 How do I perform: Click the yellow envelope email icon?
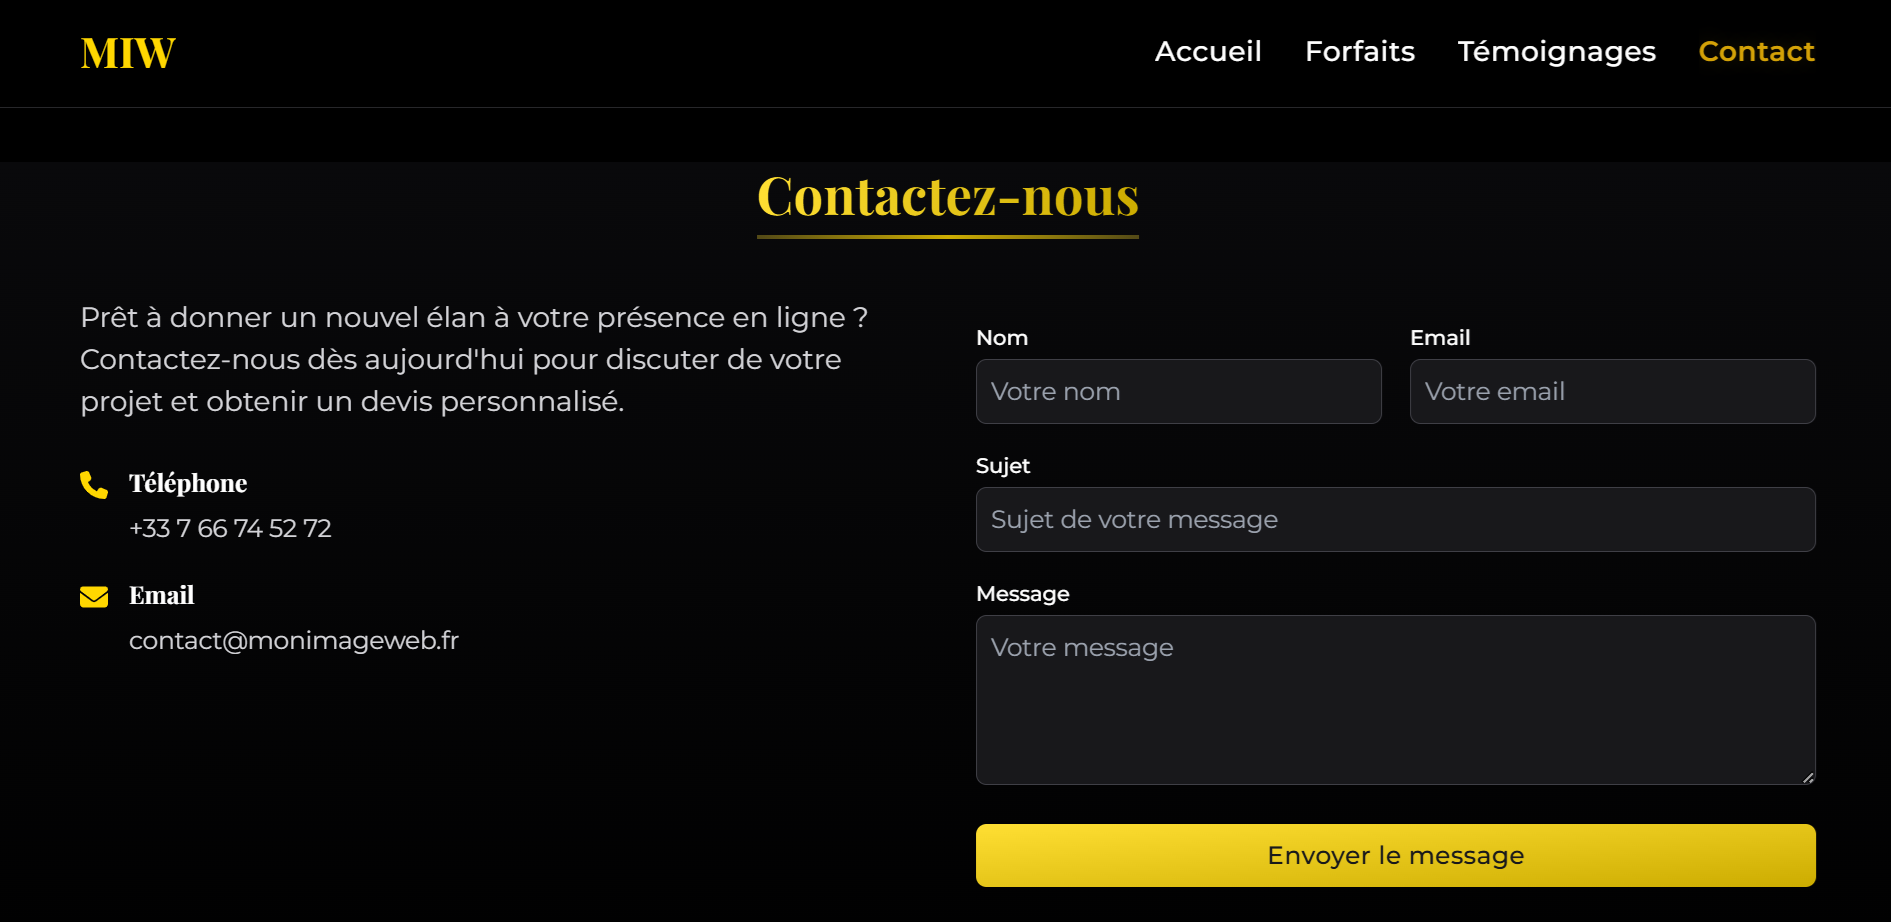(94, 597)
